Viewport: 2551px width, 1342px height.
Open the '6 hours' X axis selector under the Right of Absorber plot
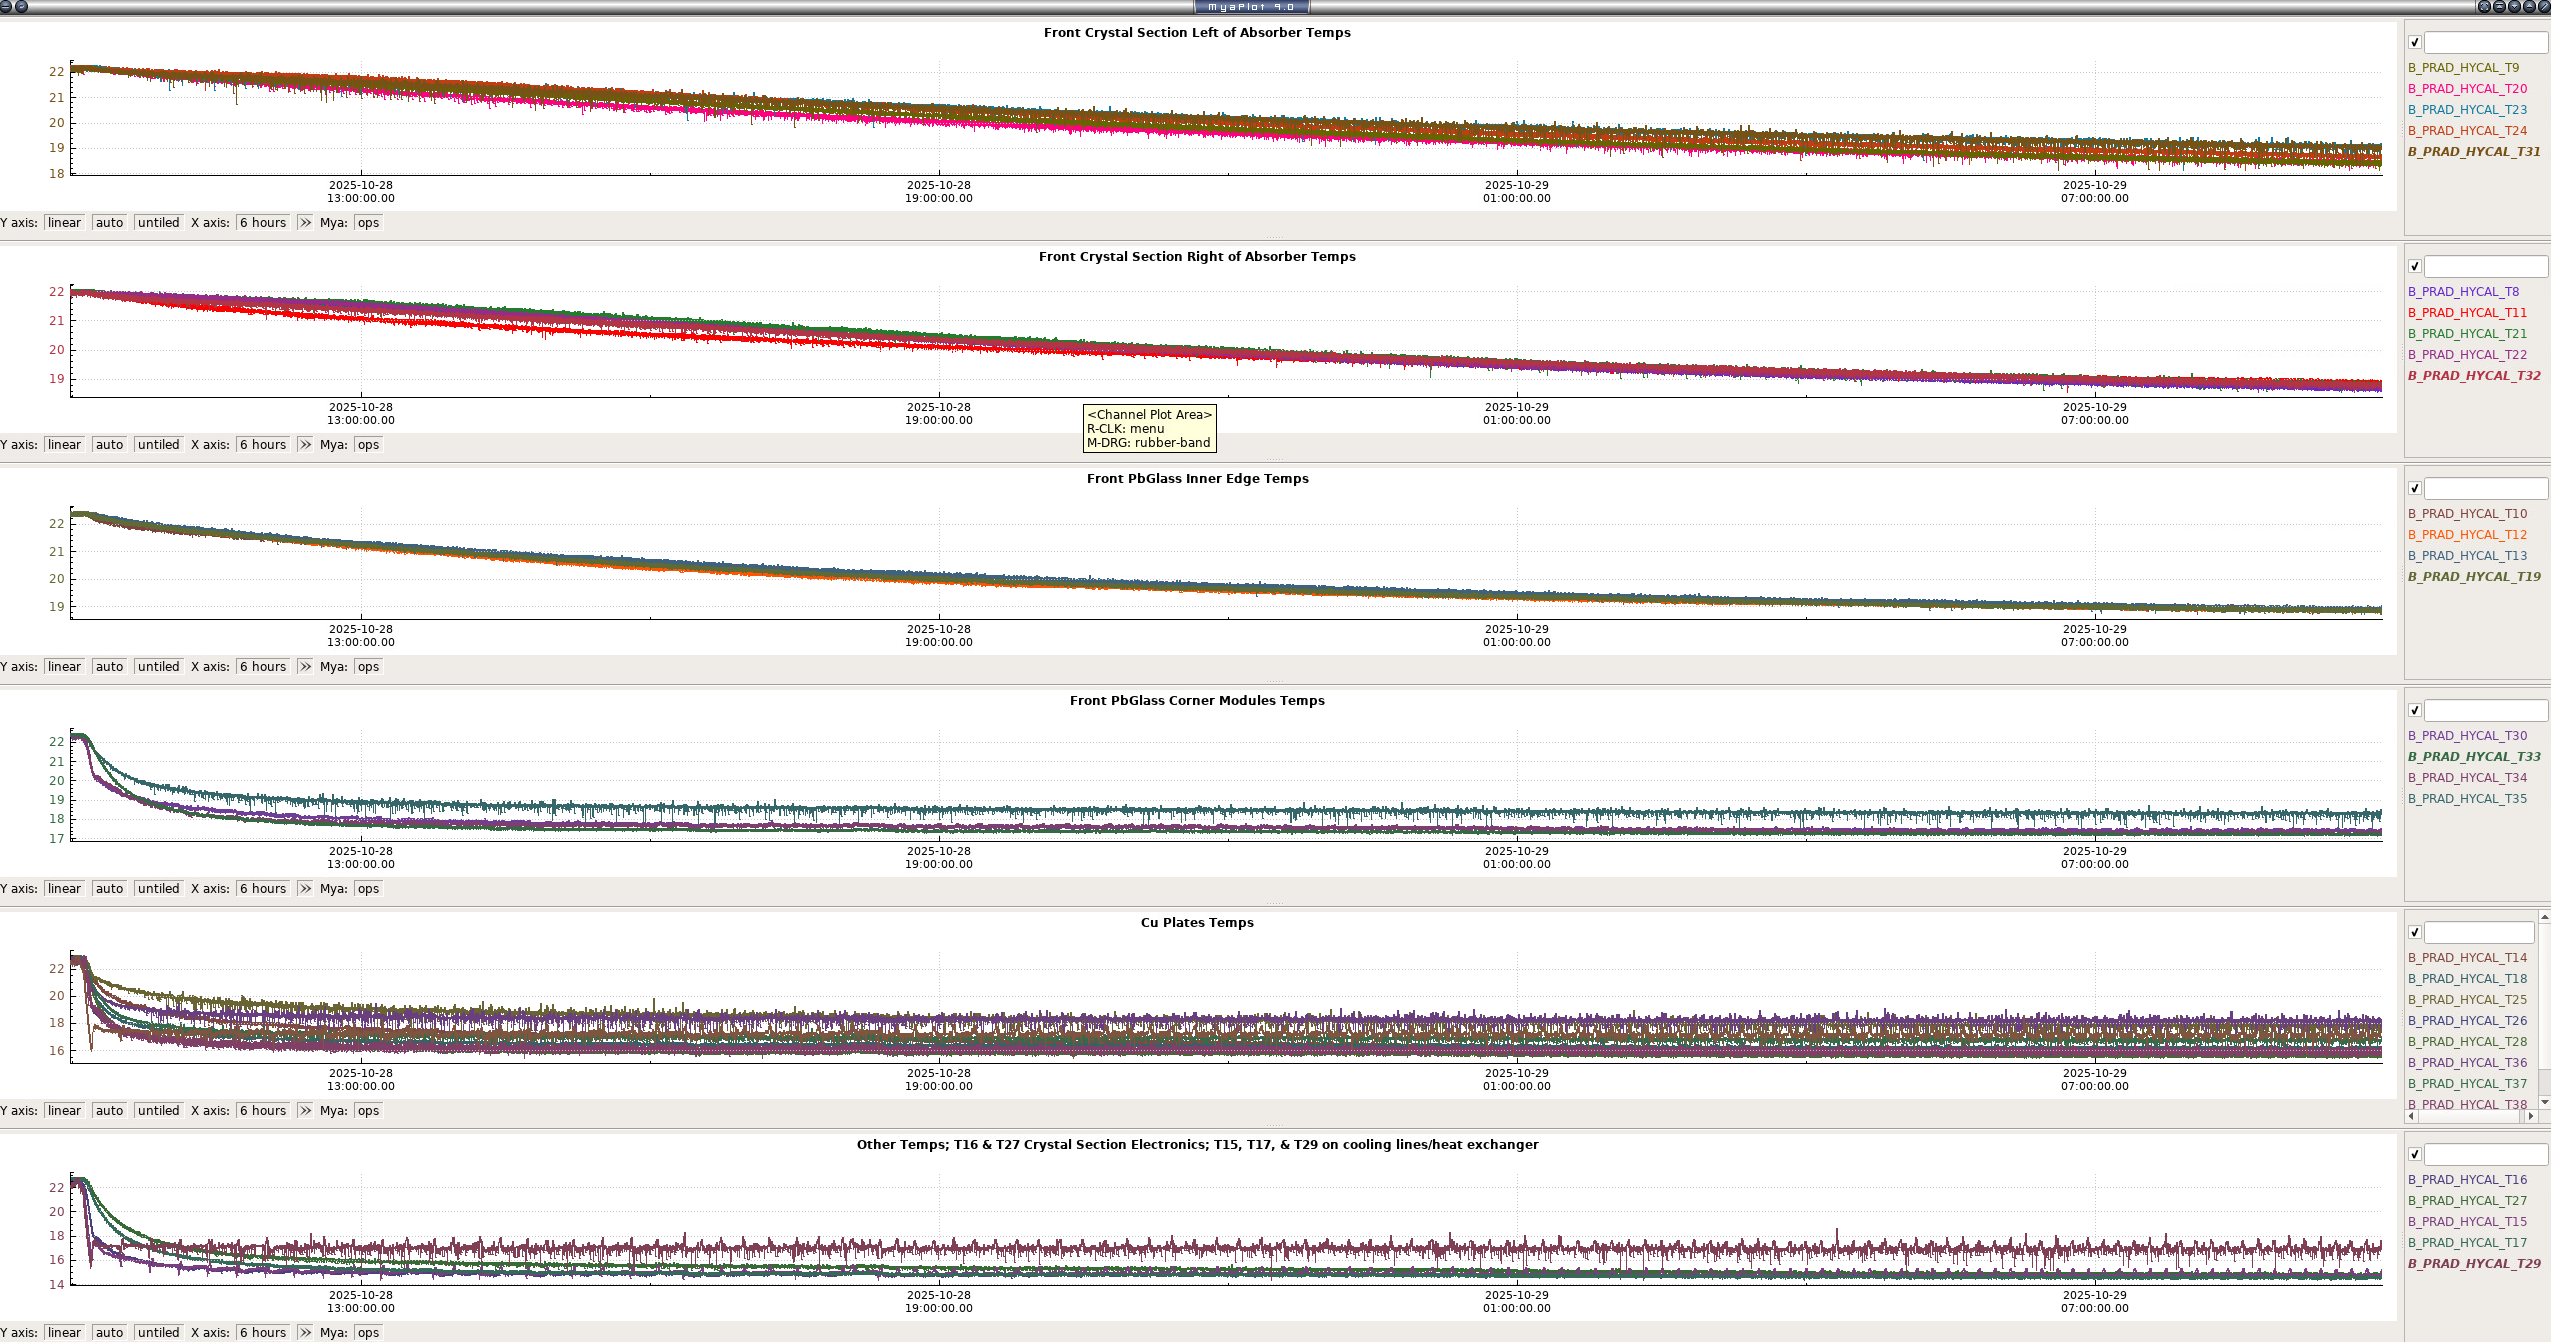(263, 445)
